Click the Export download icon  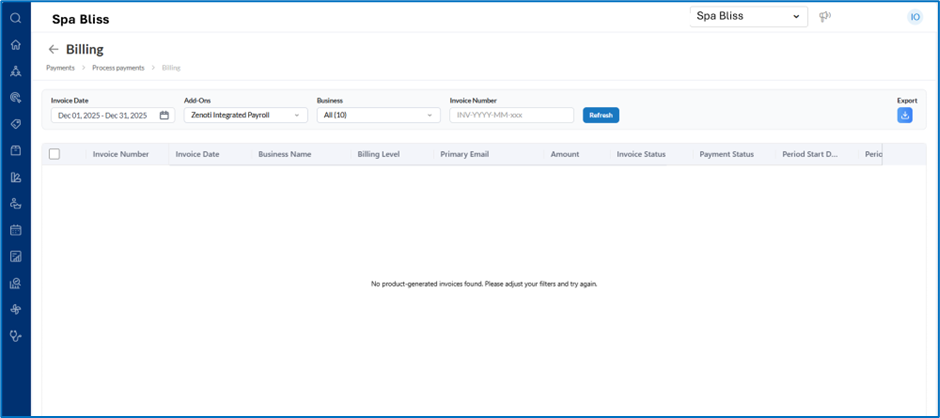coord(905,115)
